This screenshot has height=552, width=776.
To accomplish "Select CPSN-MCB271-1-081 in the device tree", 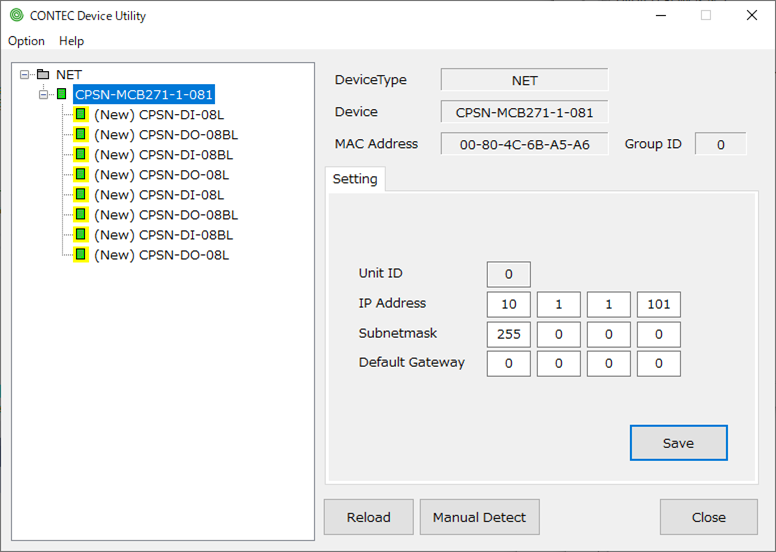I will pos(144,95).
